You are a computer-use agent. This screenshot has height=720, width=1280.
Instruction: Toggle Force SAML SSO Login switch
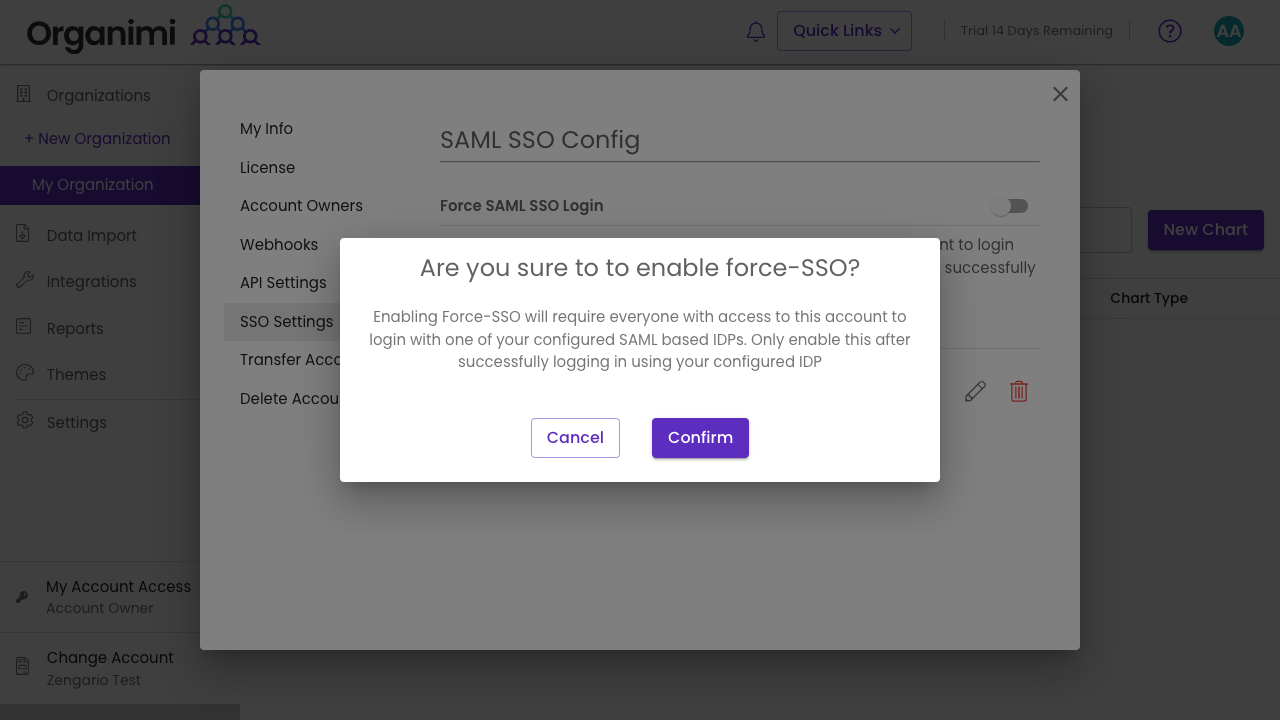tap(1009, 205)
